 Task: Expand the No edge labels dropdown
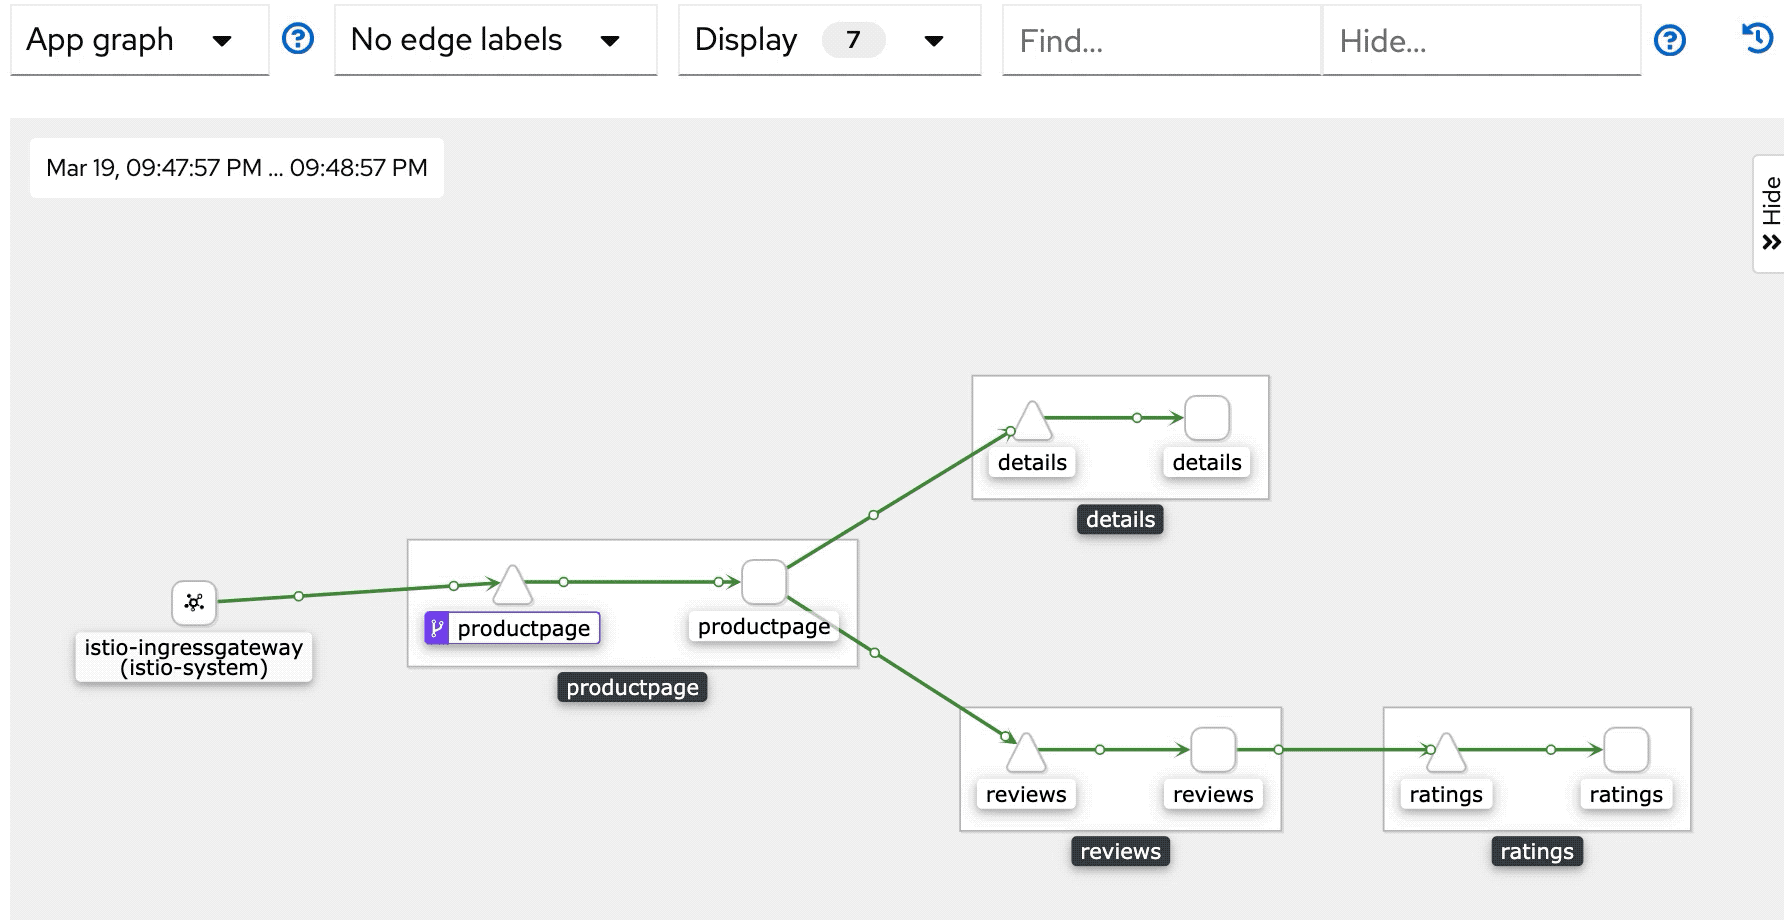point(496,40)
